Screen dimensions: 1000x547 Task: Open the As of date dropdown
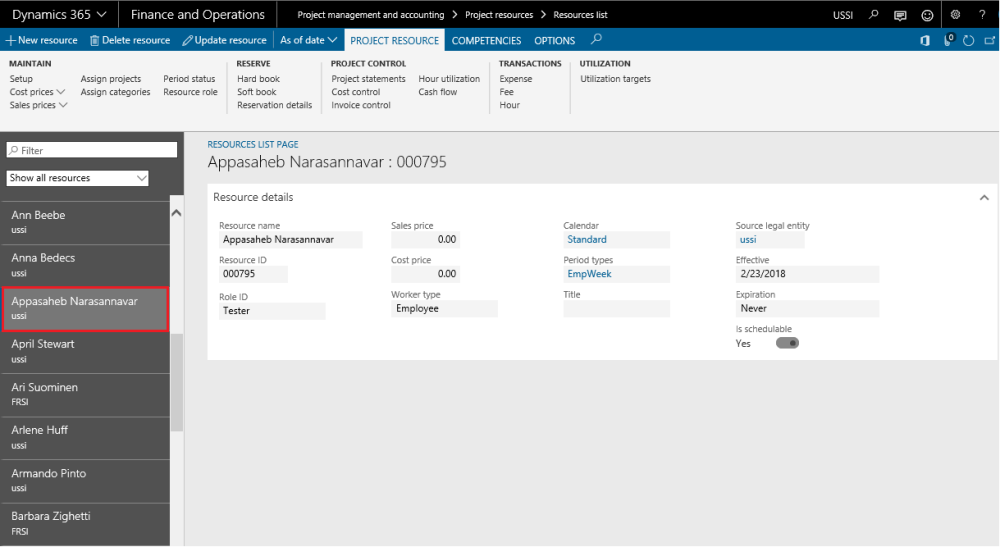pyautogui.click(x=308, y=40)
